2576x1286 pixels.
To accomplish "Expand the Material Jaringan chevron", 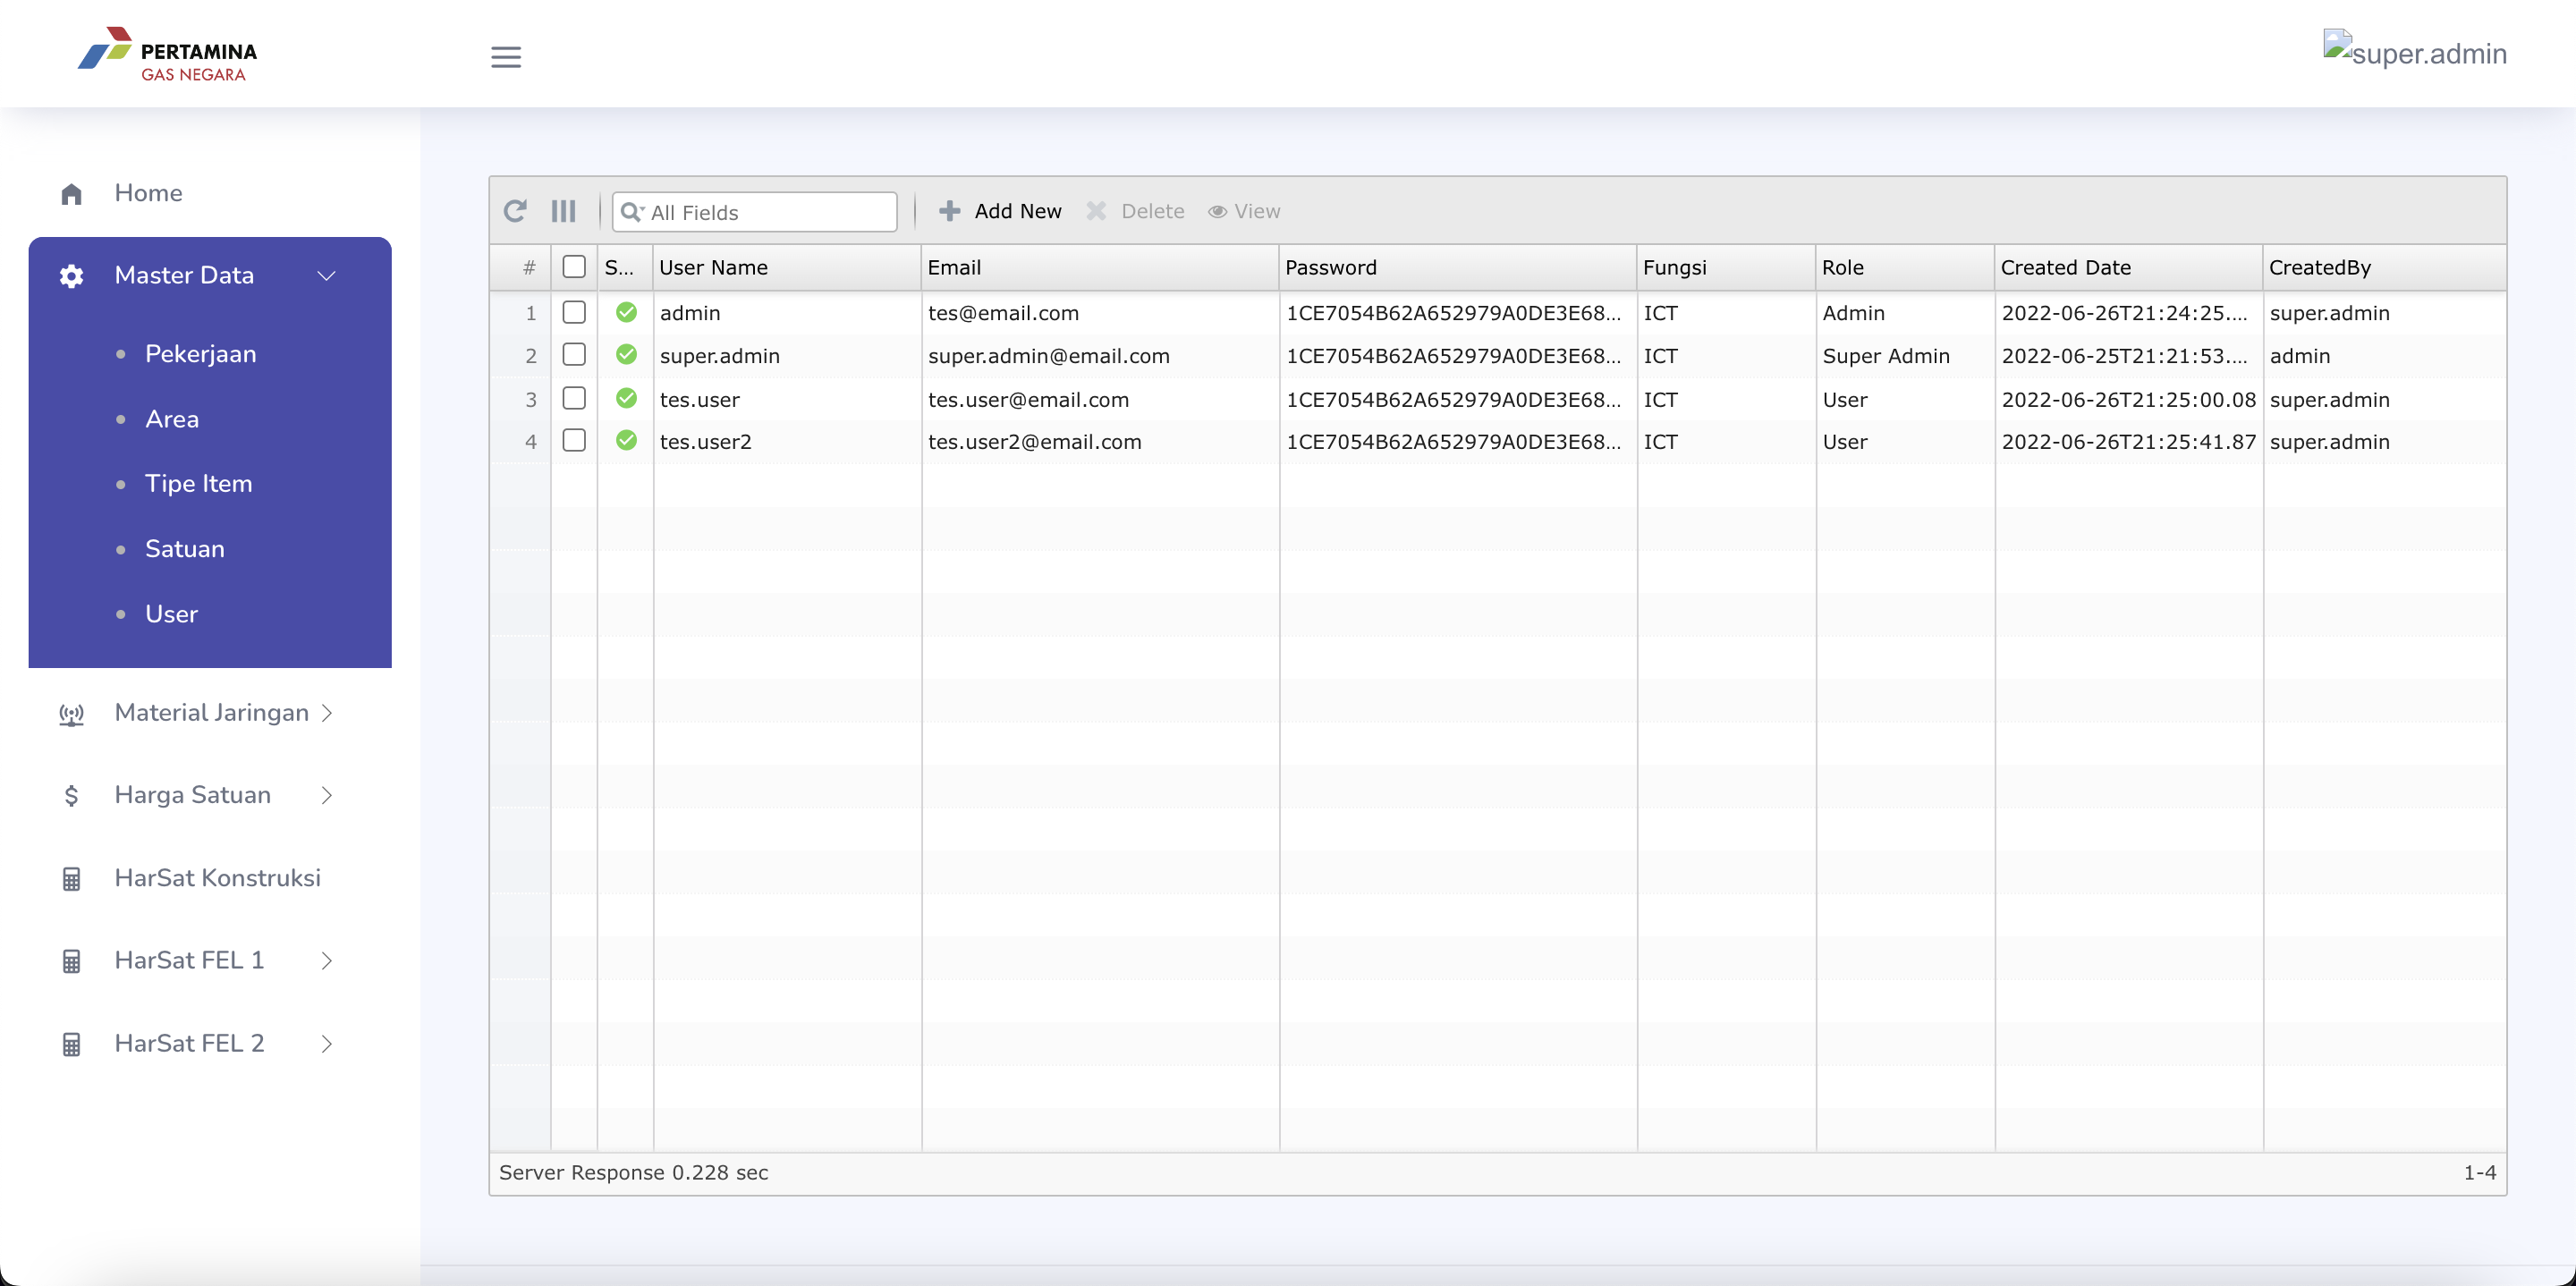I will pyautogui.click(x=327, y=713).
